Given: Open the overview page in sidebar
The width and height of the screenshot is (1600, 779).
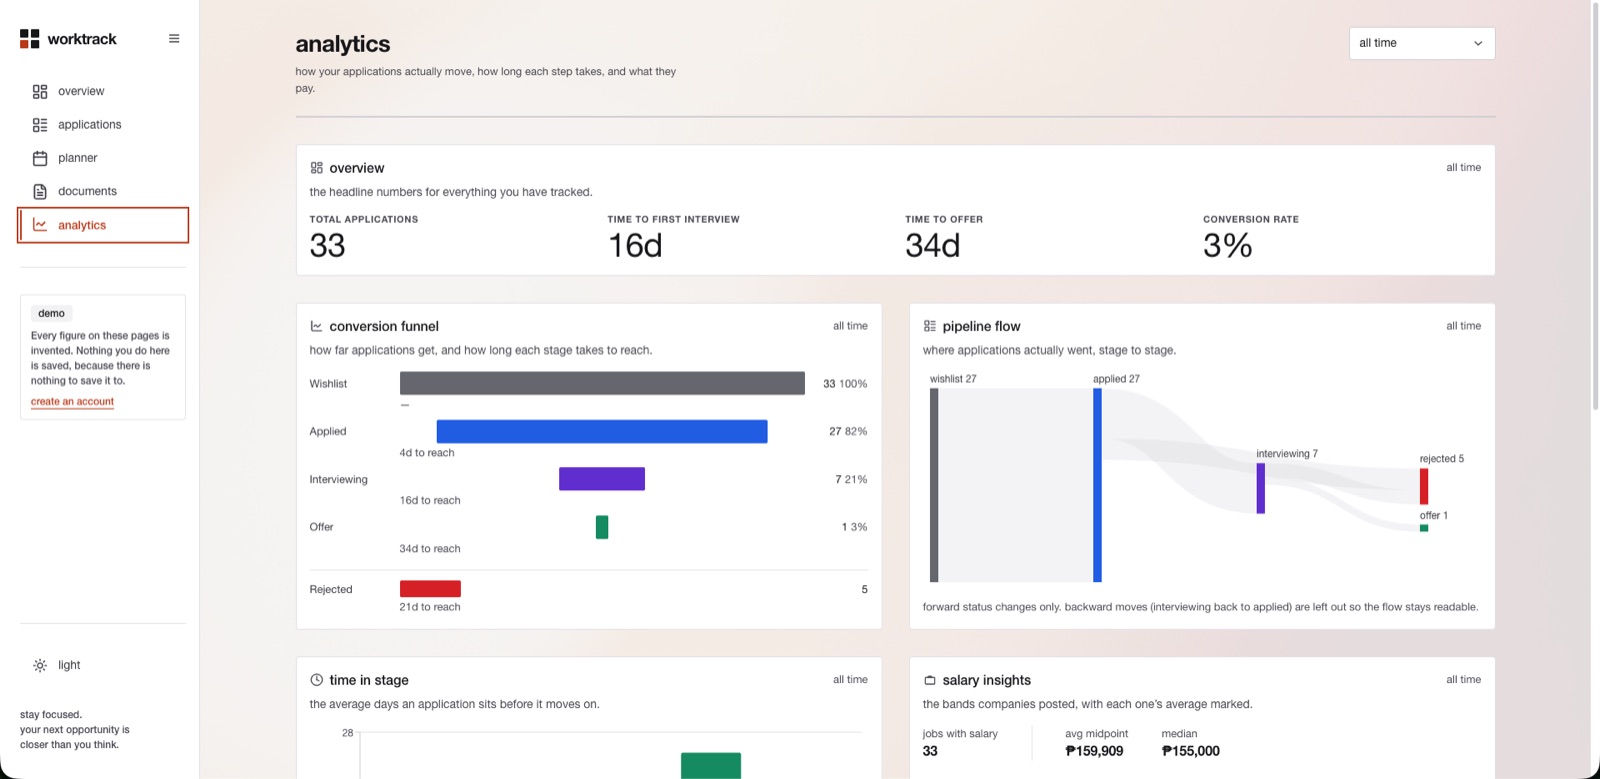Looking at the screenshot, I should (x=103, y=91).
